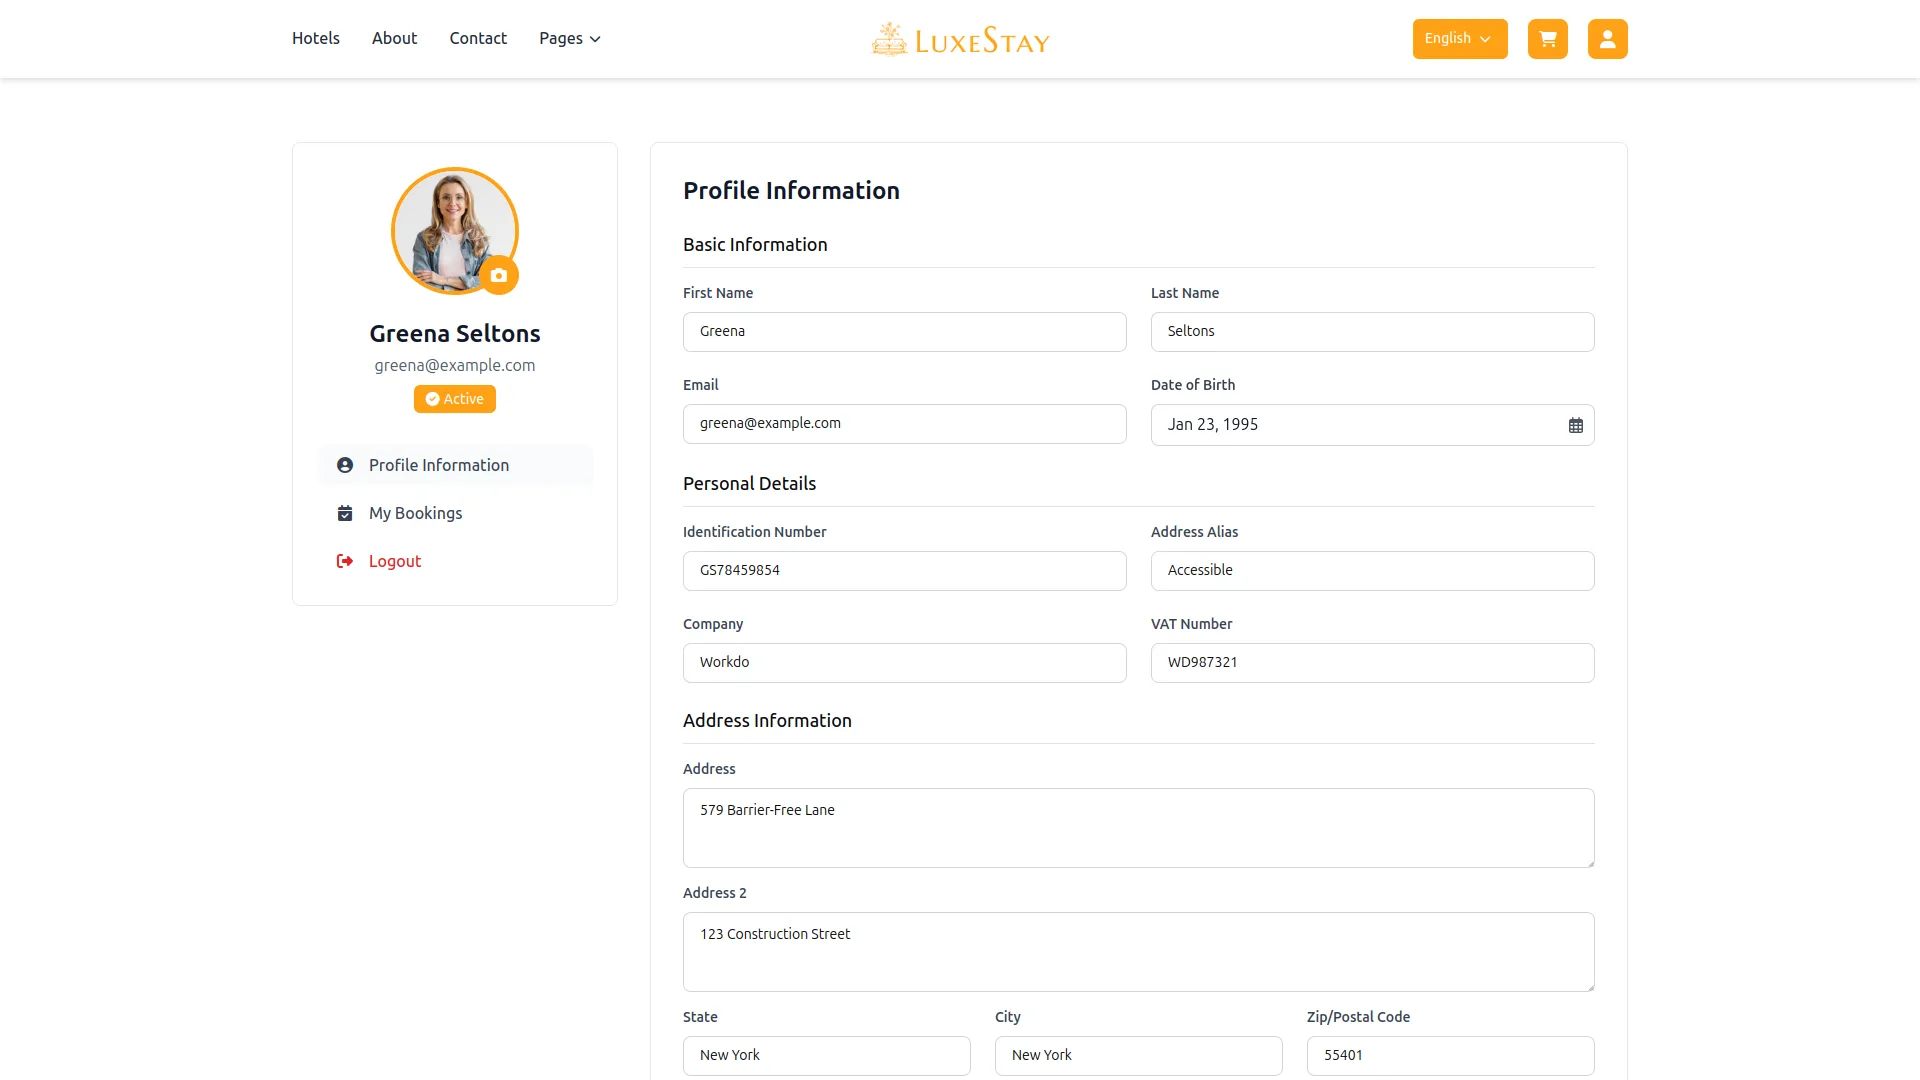Focus the State field

tap(827, 1056)
